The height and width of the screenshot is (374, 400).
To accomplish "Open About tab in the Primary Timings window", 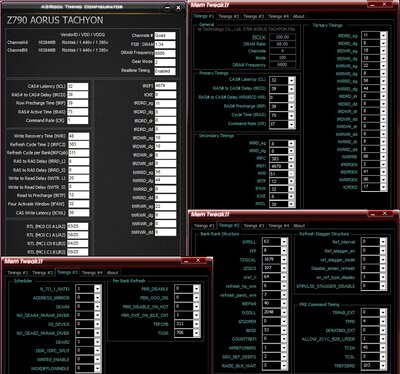I will [298, 16].
